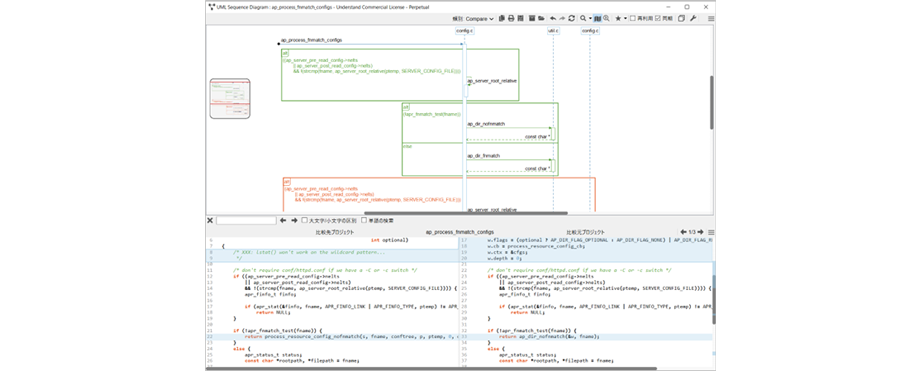Click the 比較元プロジェクト header label
920x371 pixels.
coord(586,232)
